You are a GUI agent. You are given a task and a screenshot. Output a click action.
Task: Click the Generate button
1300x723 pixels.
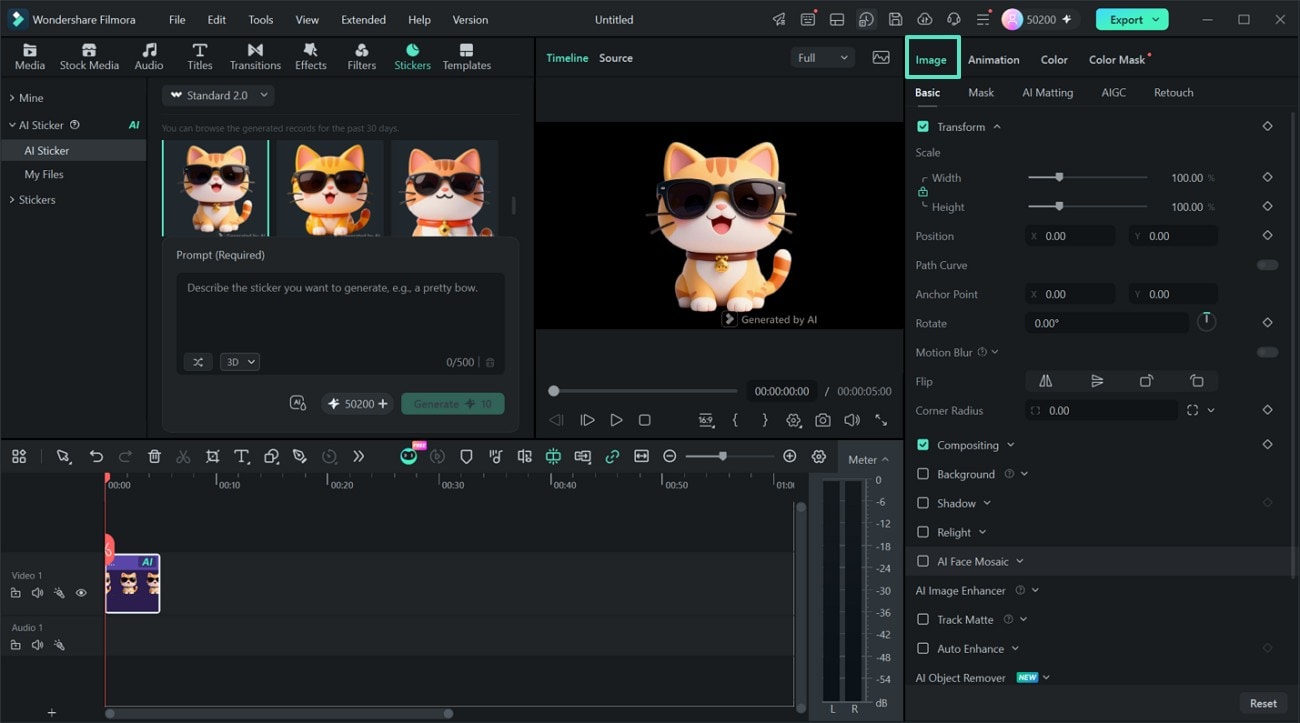(x=453, y=404)
